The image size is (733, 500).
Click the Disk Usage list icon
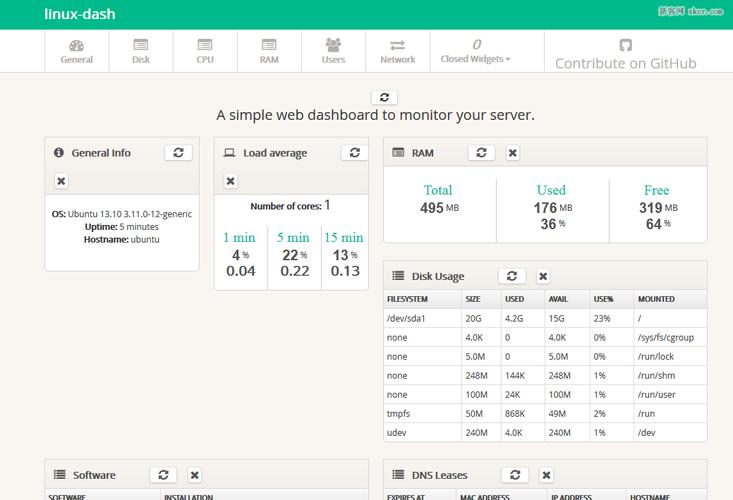coord(398,276)
